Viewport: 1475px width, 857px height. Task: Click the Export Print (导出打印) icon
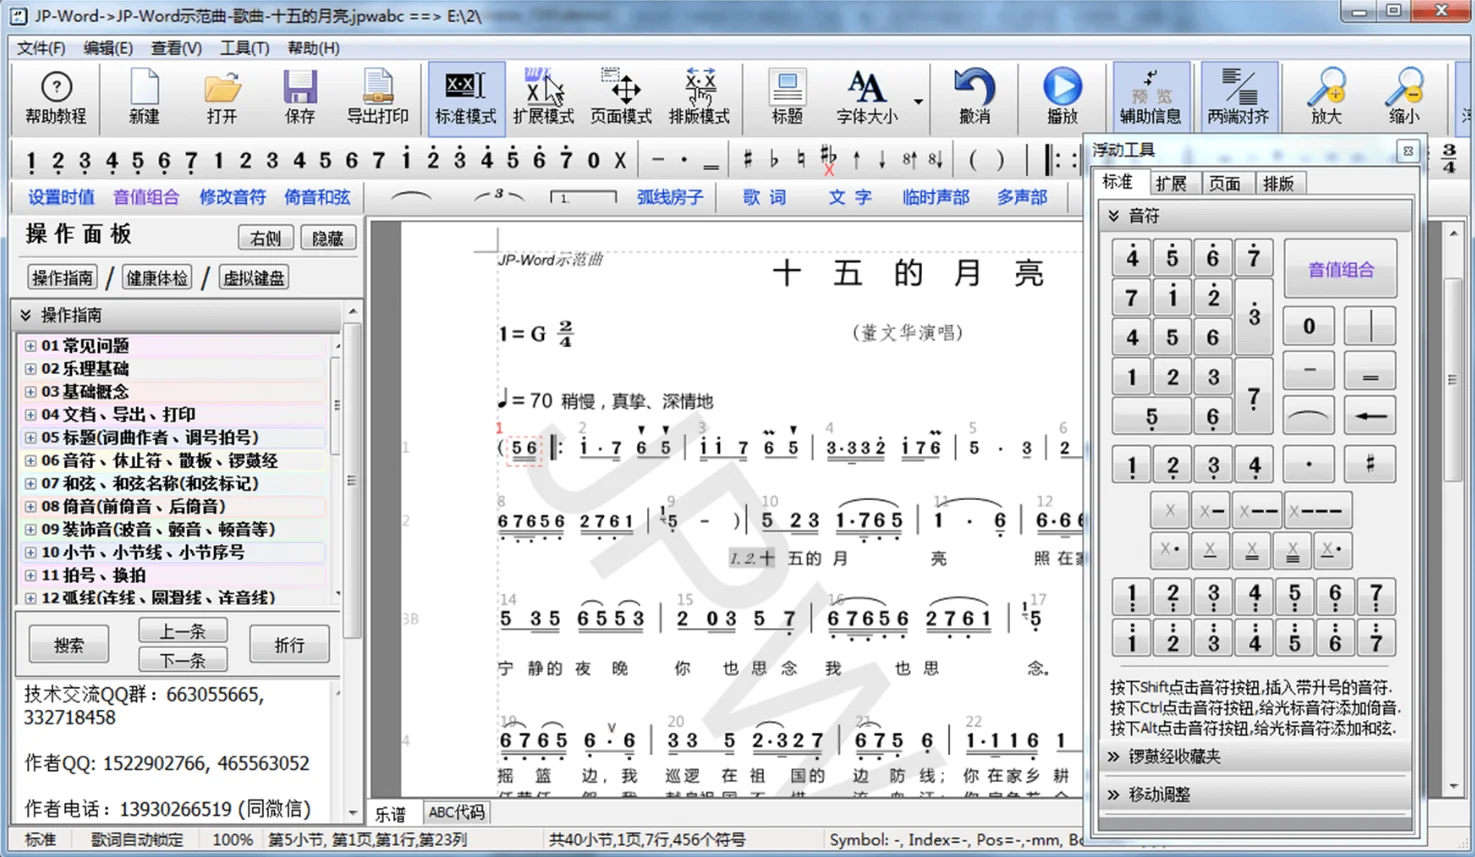377,97
